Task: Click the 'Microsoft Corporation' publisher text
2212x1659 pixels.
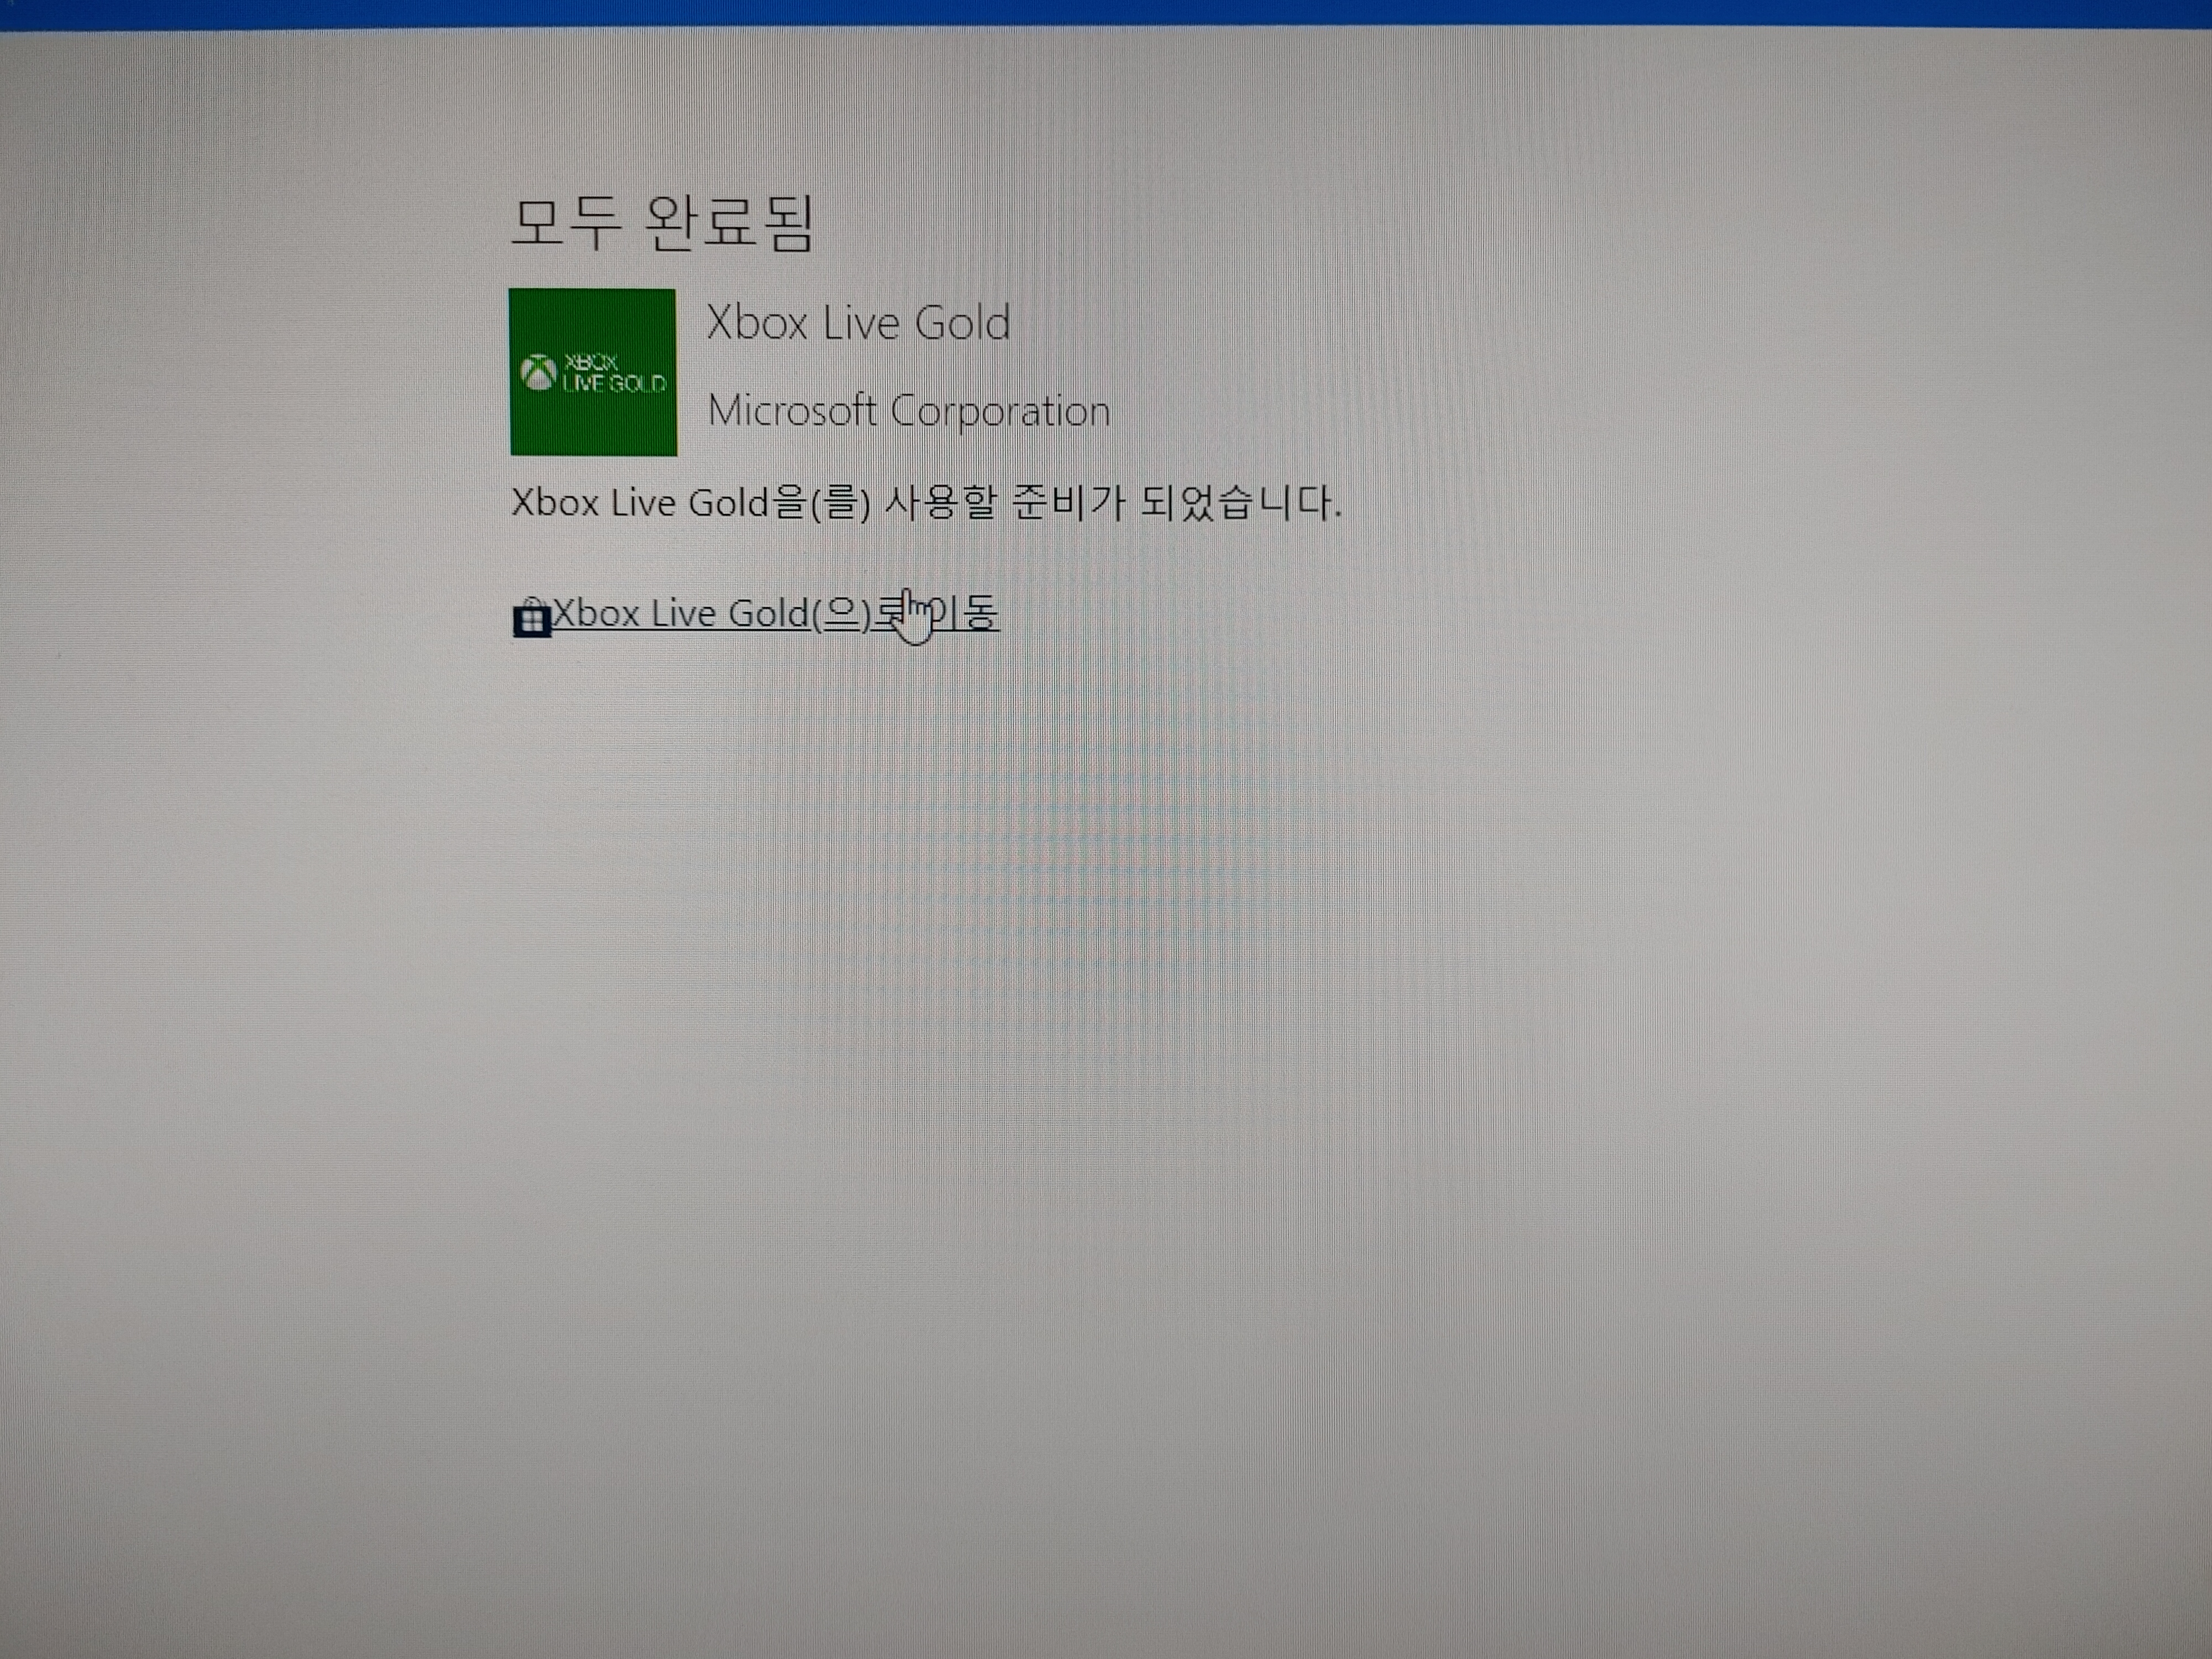Action: 909,411
